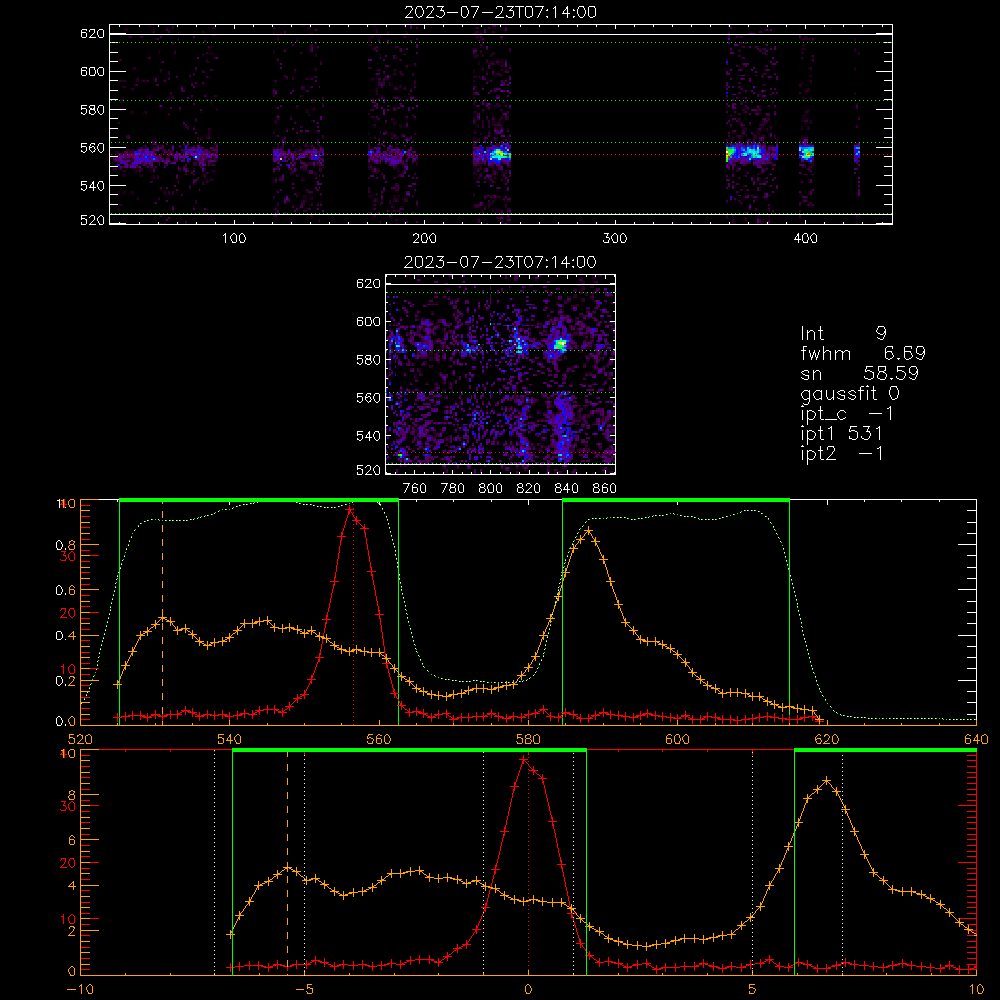Click the top plot timestamp title 2023-07-23T07:14:00
The height and width of the screenshot is (1000, 1000).
(x=500, y=12)
